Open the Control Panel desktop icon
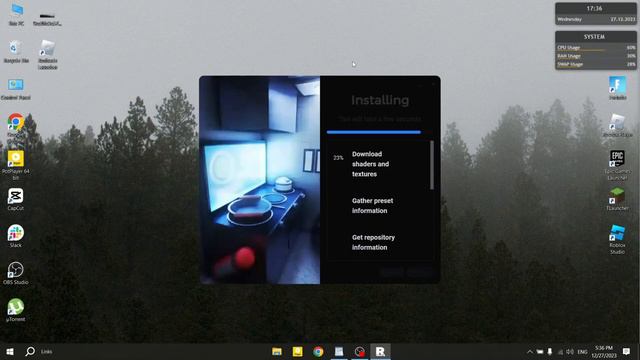Screen dimensions: 640x360 (16, 89)
